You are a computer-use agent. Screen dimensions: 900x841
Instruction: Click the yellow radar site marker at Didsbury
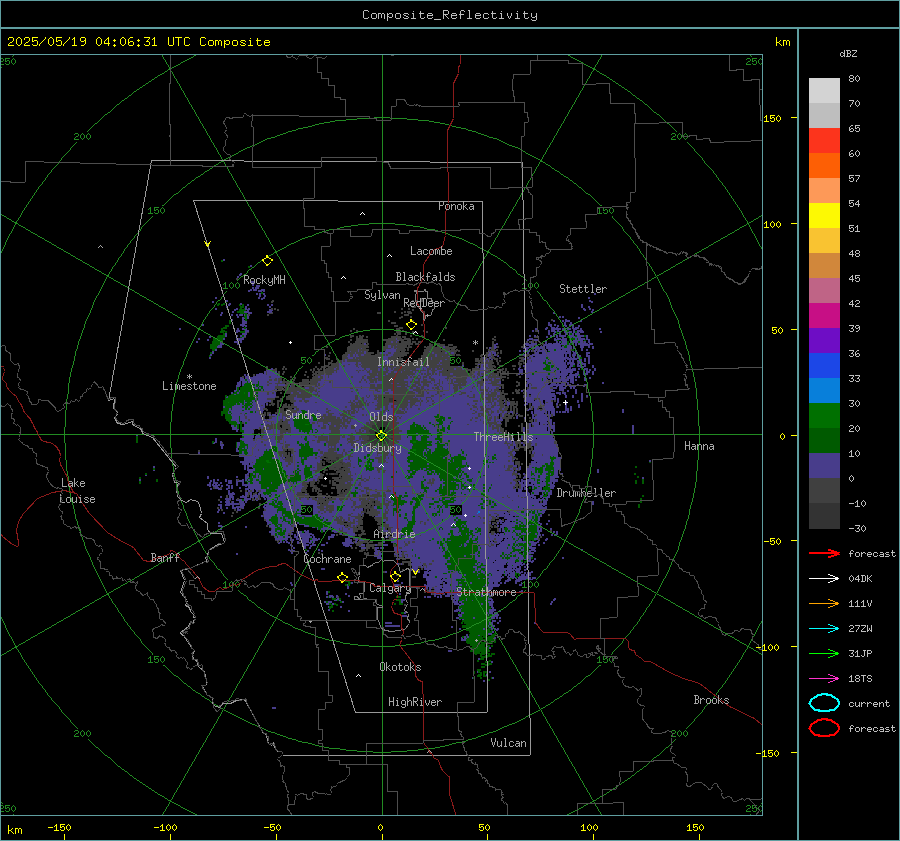click(x=381, y=436)
